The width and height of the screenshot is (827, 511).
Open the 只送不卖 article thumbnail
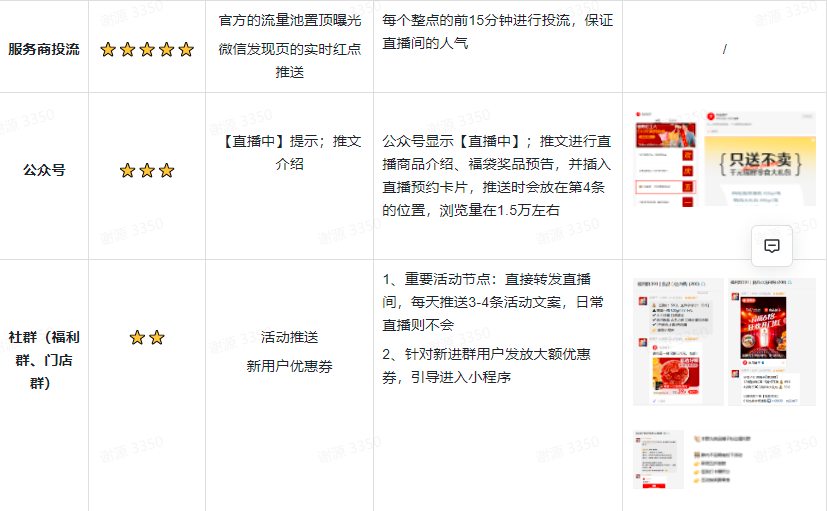click(759, 159)
